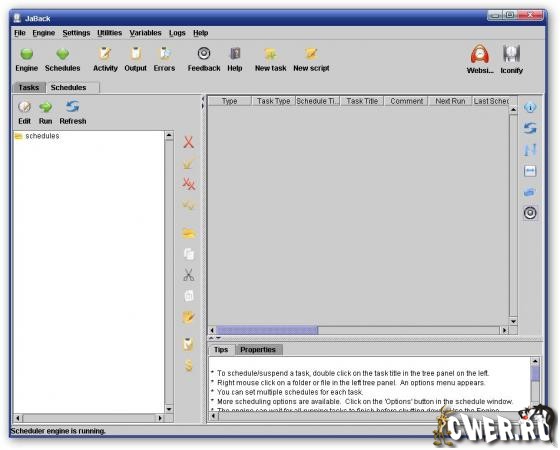560x450 pixels.
Task: Open the Website icon
Action: click(480, 54)
